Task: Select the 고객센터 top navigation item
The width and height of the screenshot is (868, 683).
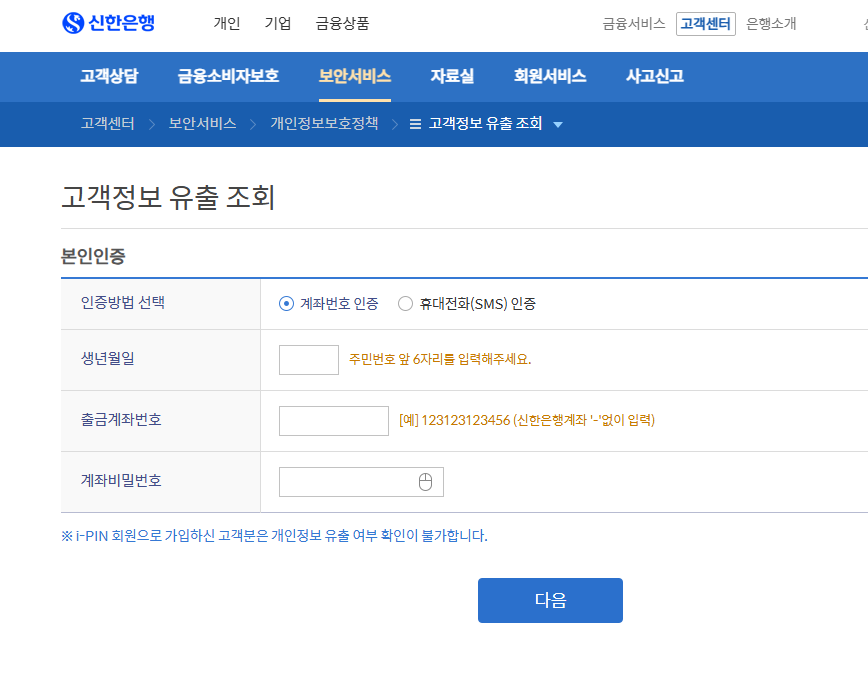Action: 706,24
